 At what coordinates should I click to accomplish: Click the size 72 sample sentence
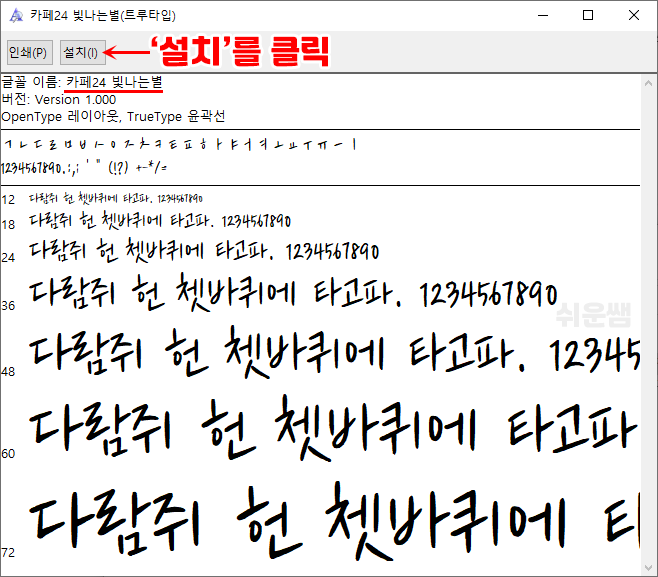[x=334, y=522]
